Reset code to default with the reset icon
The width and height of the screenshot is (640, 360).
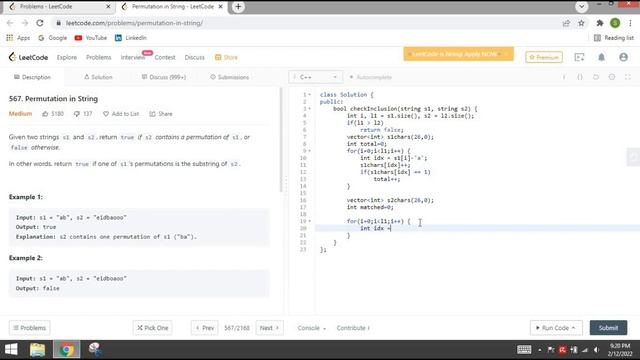pos(596,77)
